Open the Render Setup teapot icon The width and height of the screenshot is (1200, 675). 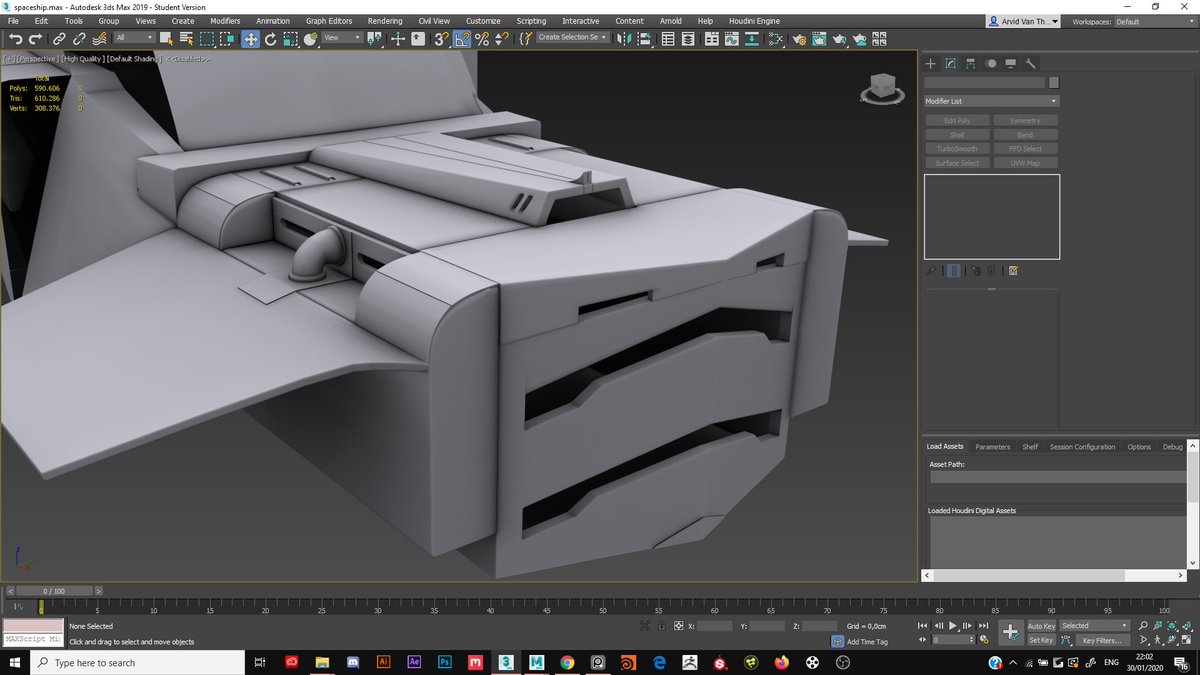click(799, 39)
